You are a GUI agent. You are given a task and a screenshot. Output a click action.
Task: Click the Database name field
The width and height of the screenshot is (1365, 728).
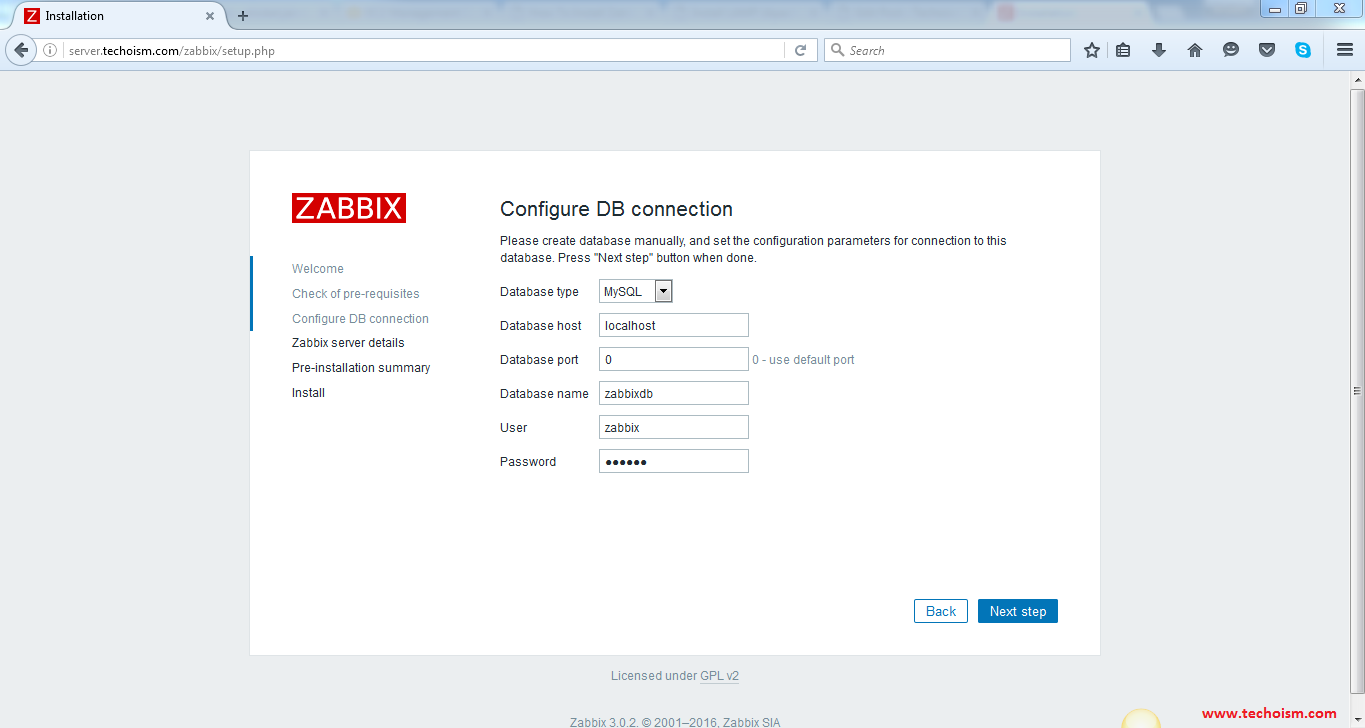tap(674, 393)
